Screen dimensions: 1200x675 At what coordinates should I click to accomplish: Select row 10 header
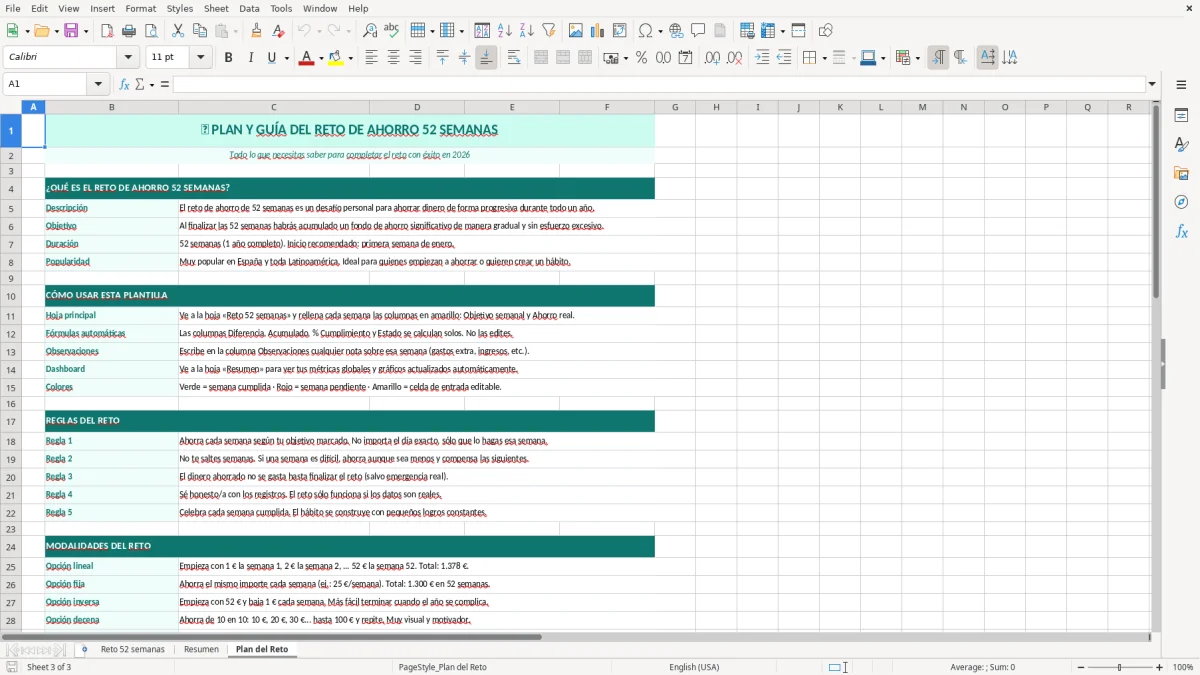click(x=11, y=296)
